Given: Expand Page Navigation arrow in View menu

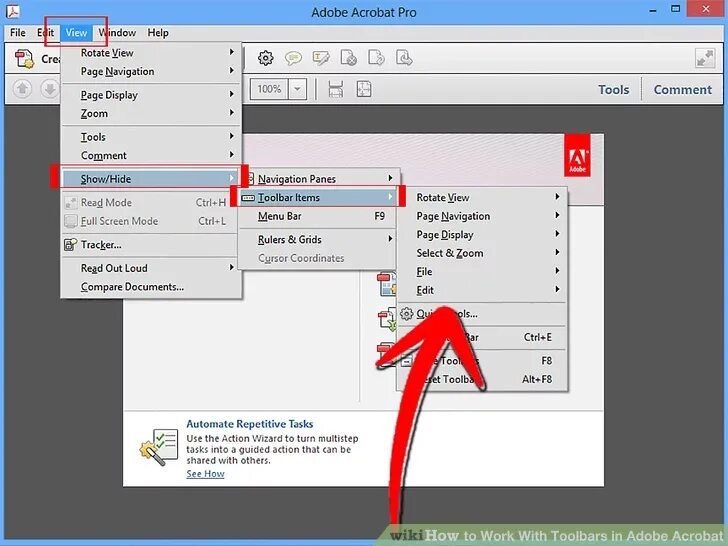Looking at the screenshot, I should coord(231,71).
